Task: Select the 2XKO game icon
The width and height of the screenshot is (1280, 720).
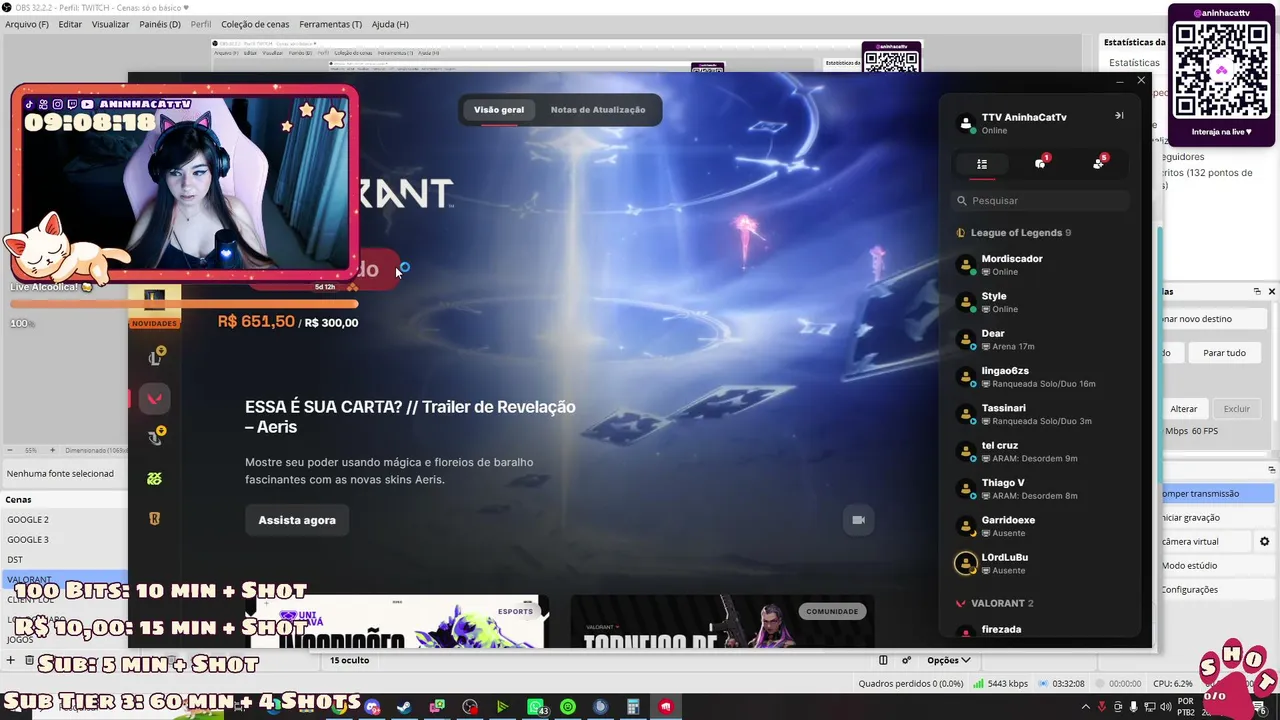Action: pos(154,479)
